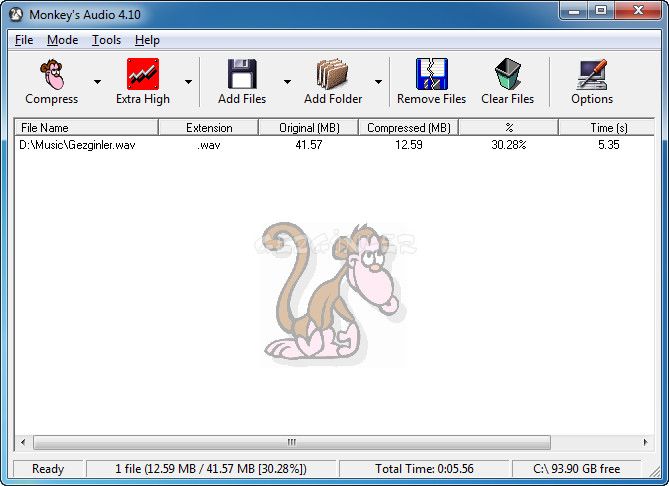669x486 pixels.
Task: Click the .wav extension cell
Action: [209, 145]
